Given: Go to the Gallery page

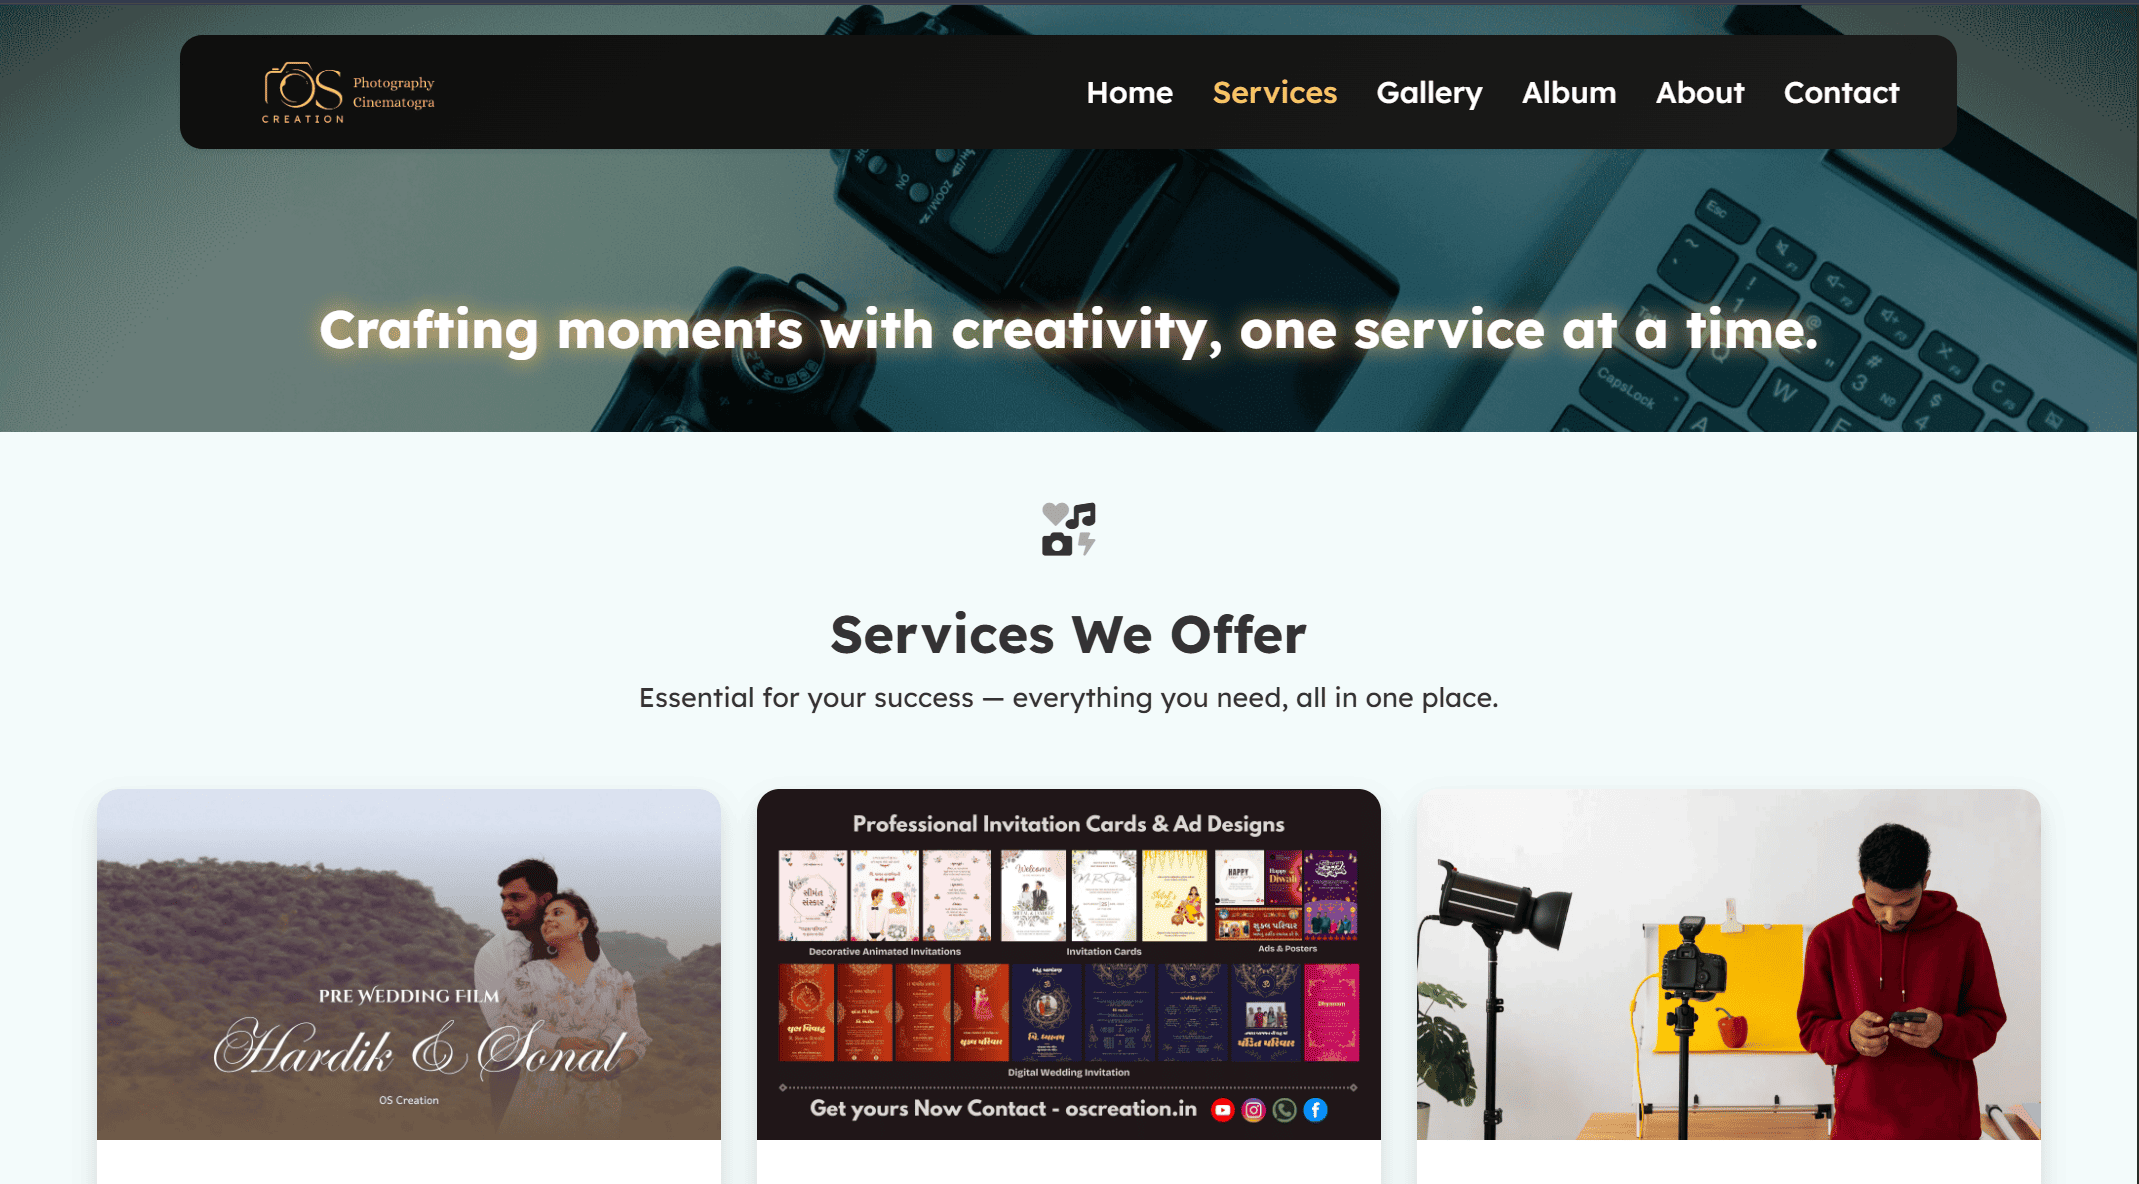Looking at the screenshot, I should (x=1429, y=92).
